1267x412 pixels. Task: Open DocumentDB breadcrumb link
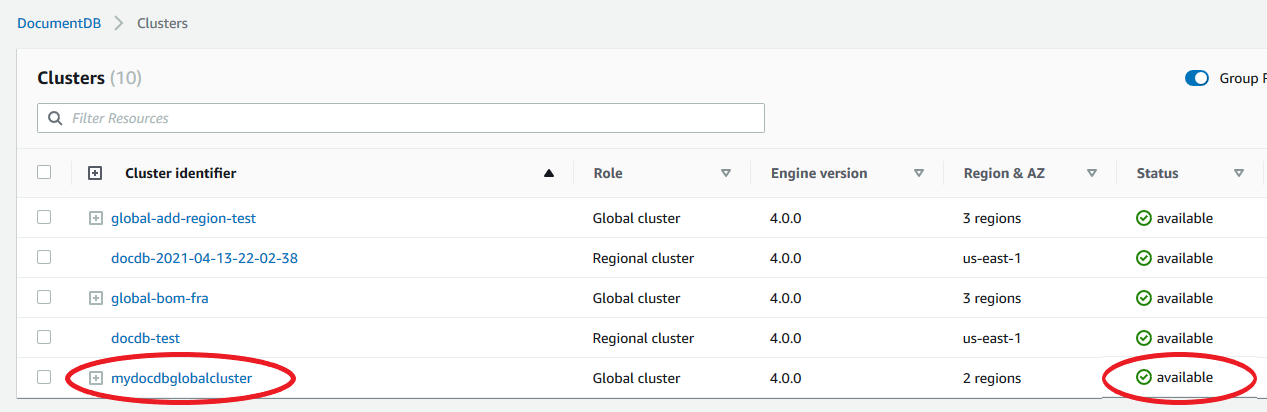coord(59,23)
